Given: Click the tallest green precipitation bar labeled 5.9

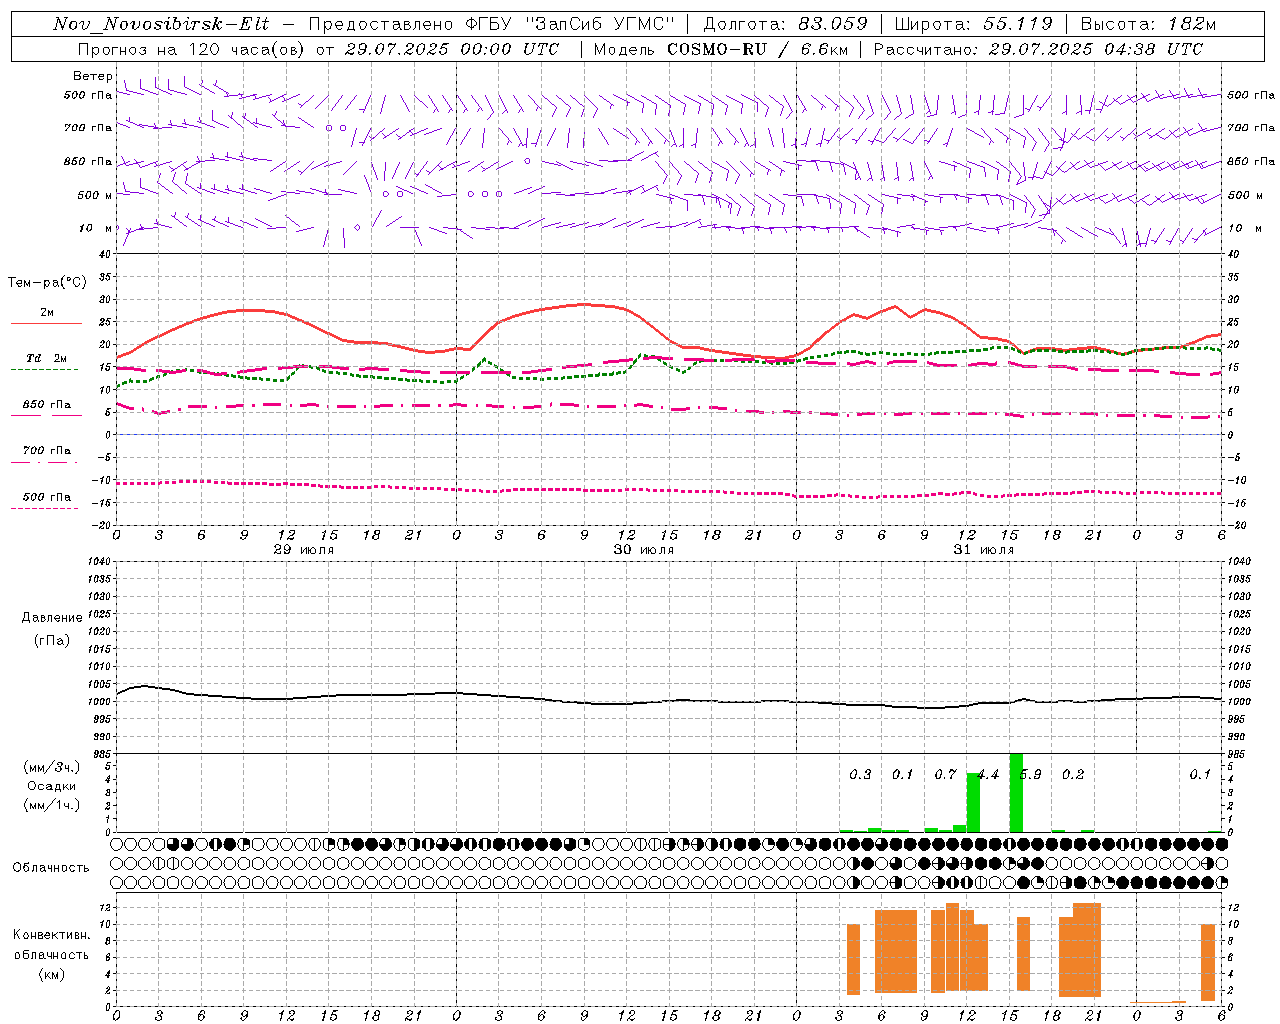Looking at the screenshot, I should 1016,793.
